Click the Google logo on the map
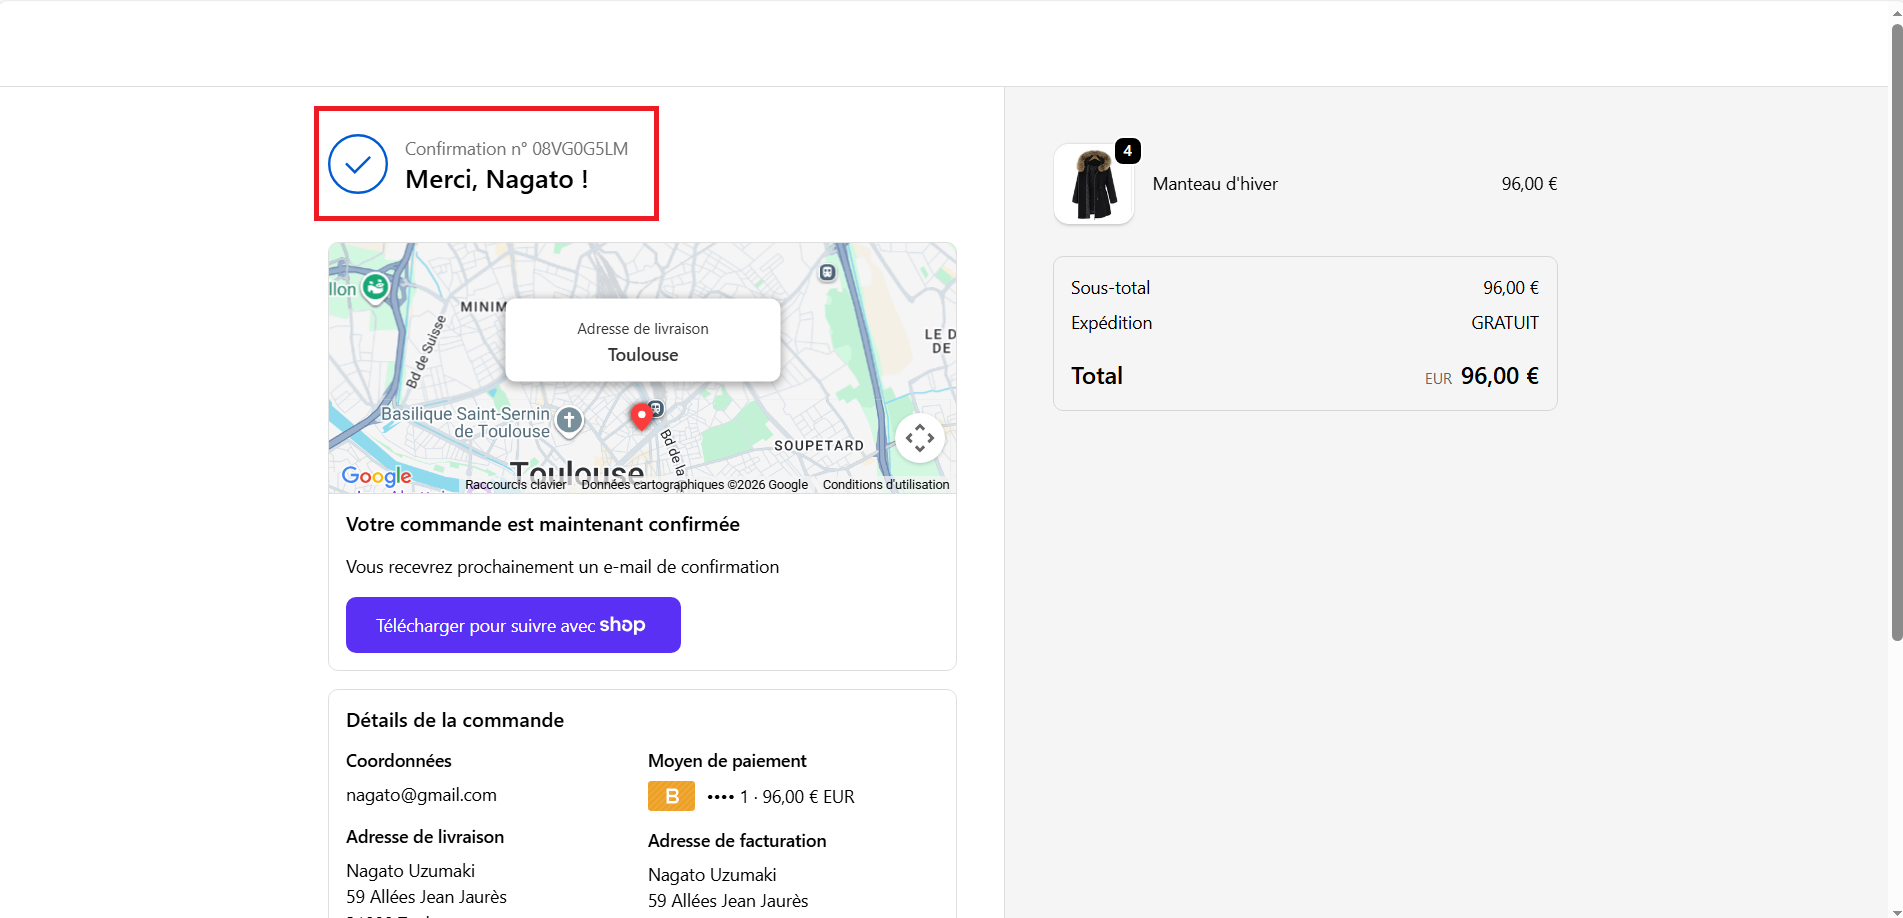 tap(376, 476)
